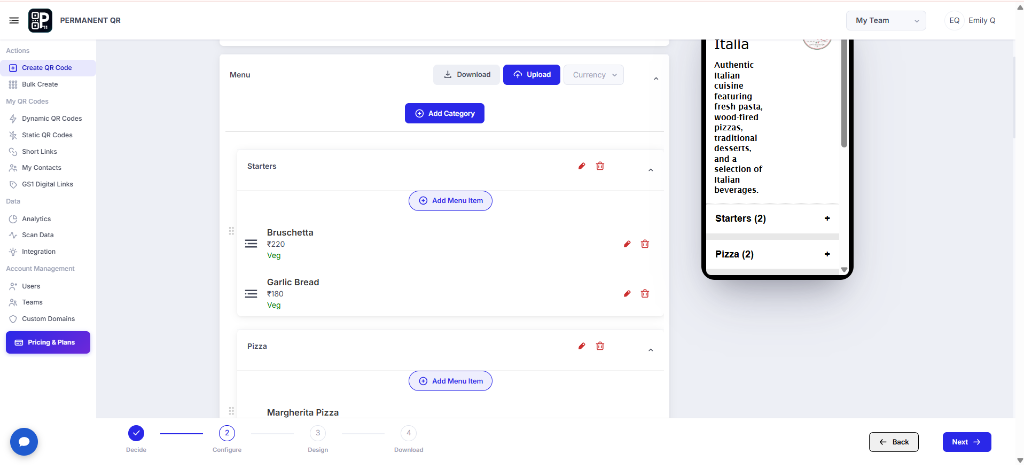Proceed with the Next button

[x=967, y=442]
